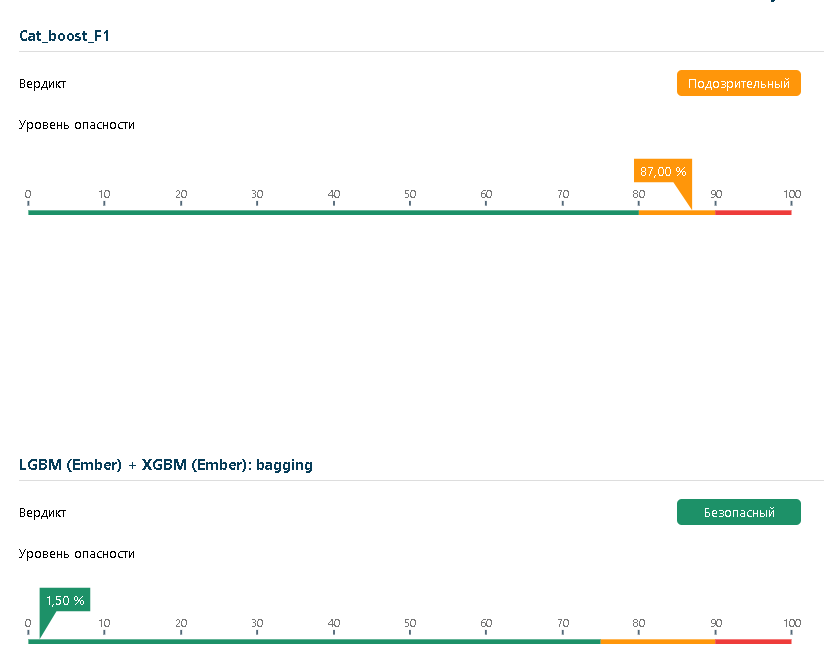Click the red segment of Cat_boost_F1 gauge
This screenshot has width=824, height=669.
pos(753,212)
